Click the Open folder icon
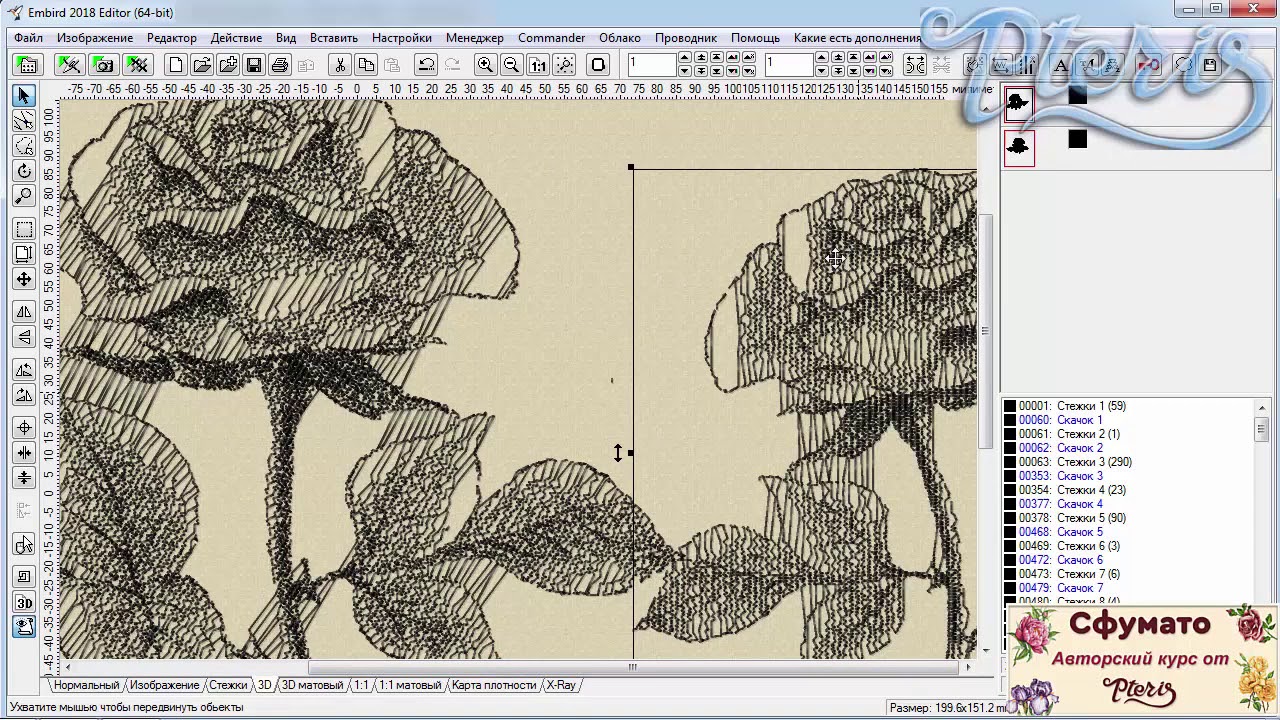 202,65
